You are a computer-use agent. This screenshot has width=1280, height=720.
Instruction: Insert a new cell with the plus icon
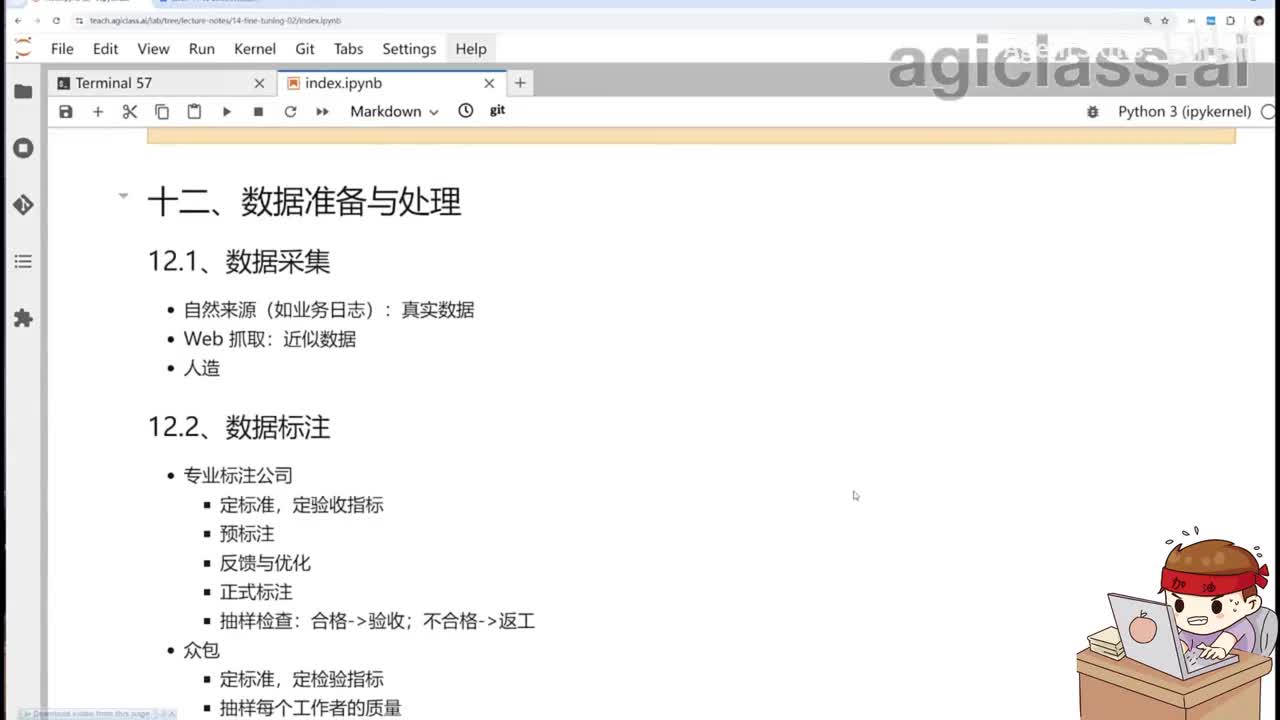(98, 111)
